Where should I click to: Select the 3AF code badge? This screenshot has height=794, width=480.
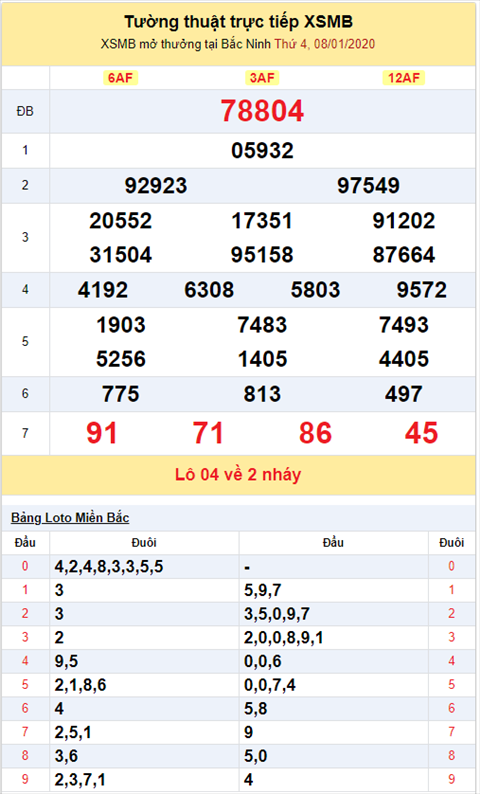click(x=262, y=78)
